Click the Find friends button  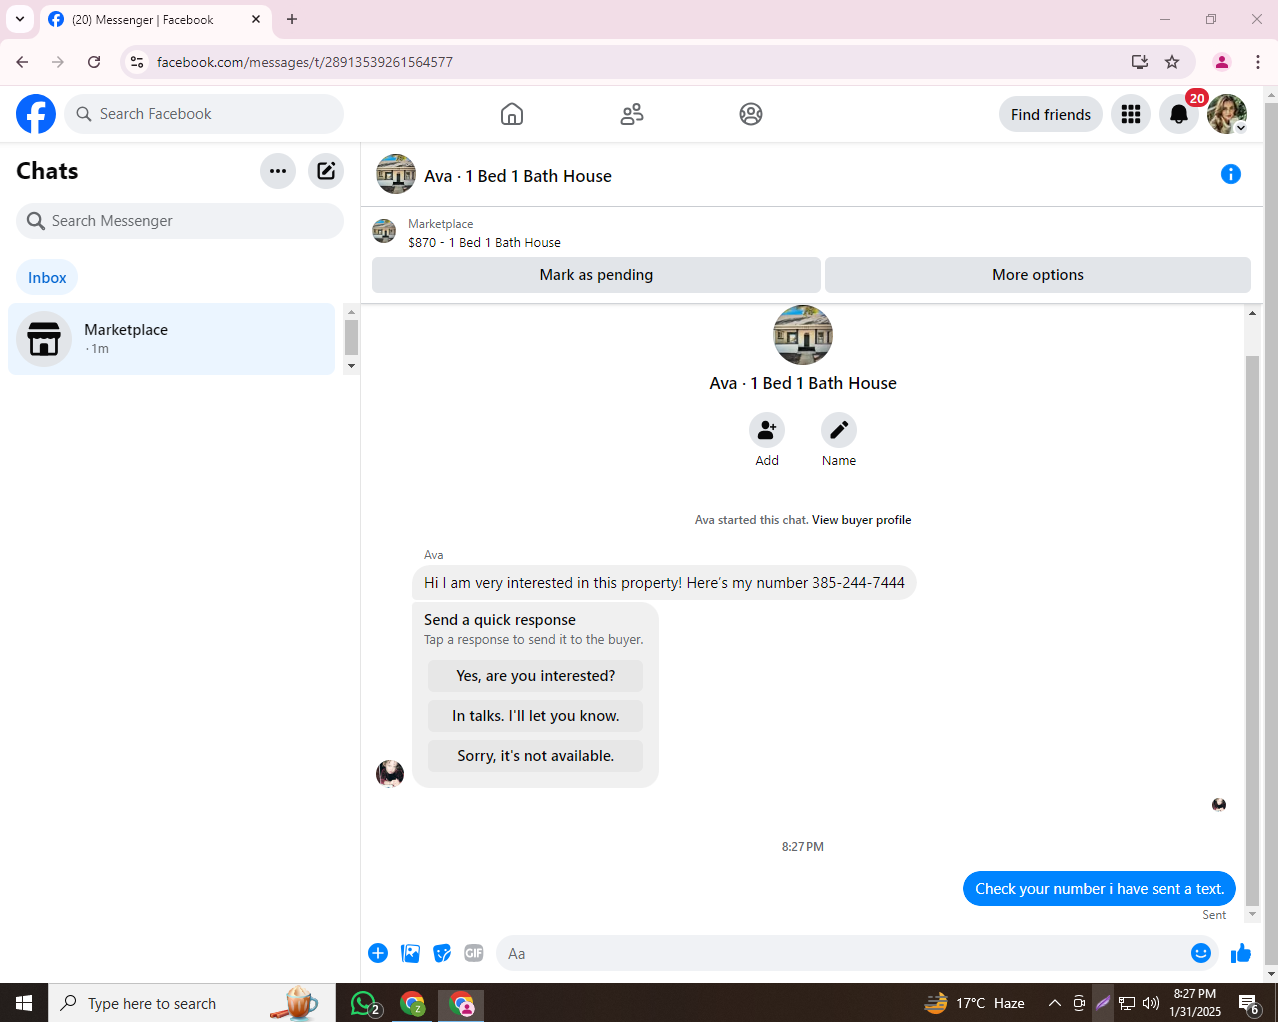point(1051,114)
